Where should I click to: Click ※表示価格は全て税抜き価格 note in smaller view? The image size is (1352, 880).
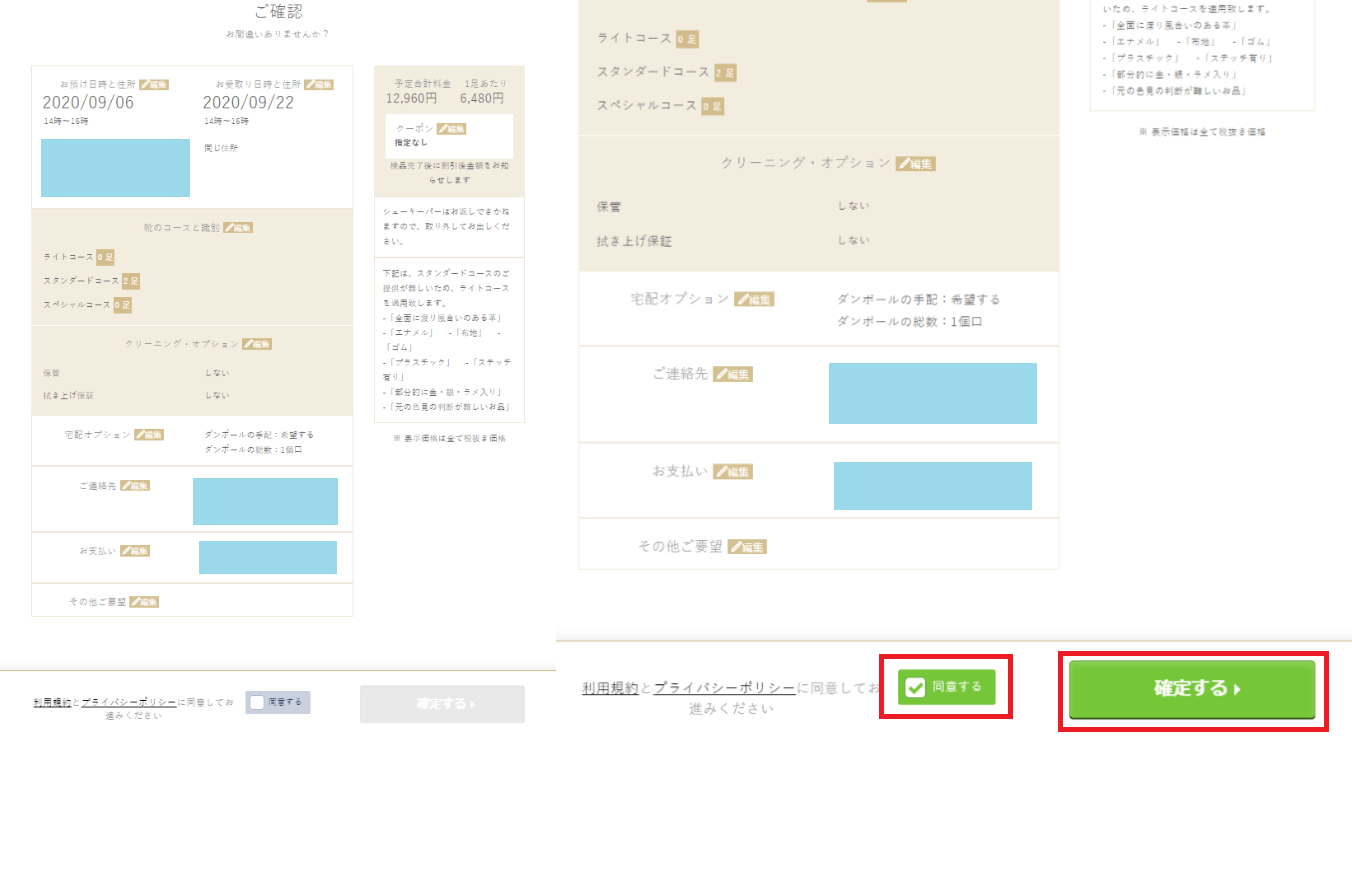[x=449, y=438]
